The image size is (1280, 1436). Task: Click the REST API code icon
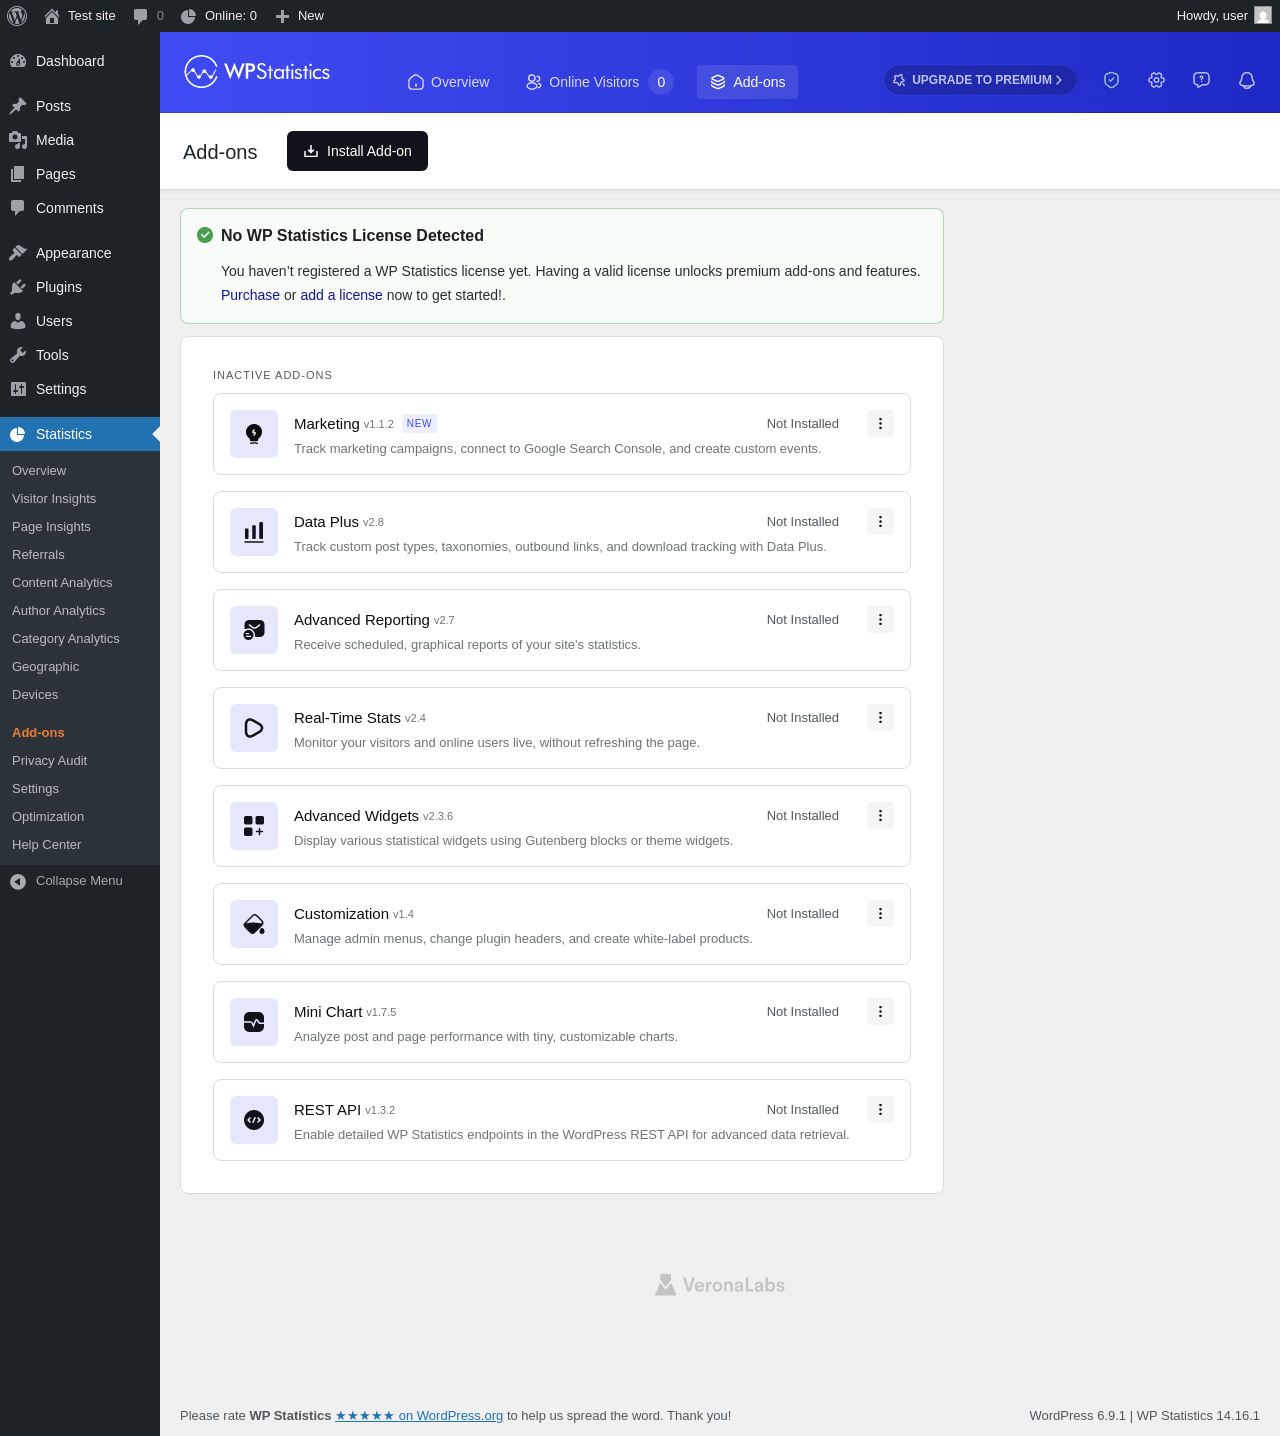pos(254,1120)
